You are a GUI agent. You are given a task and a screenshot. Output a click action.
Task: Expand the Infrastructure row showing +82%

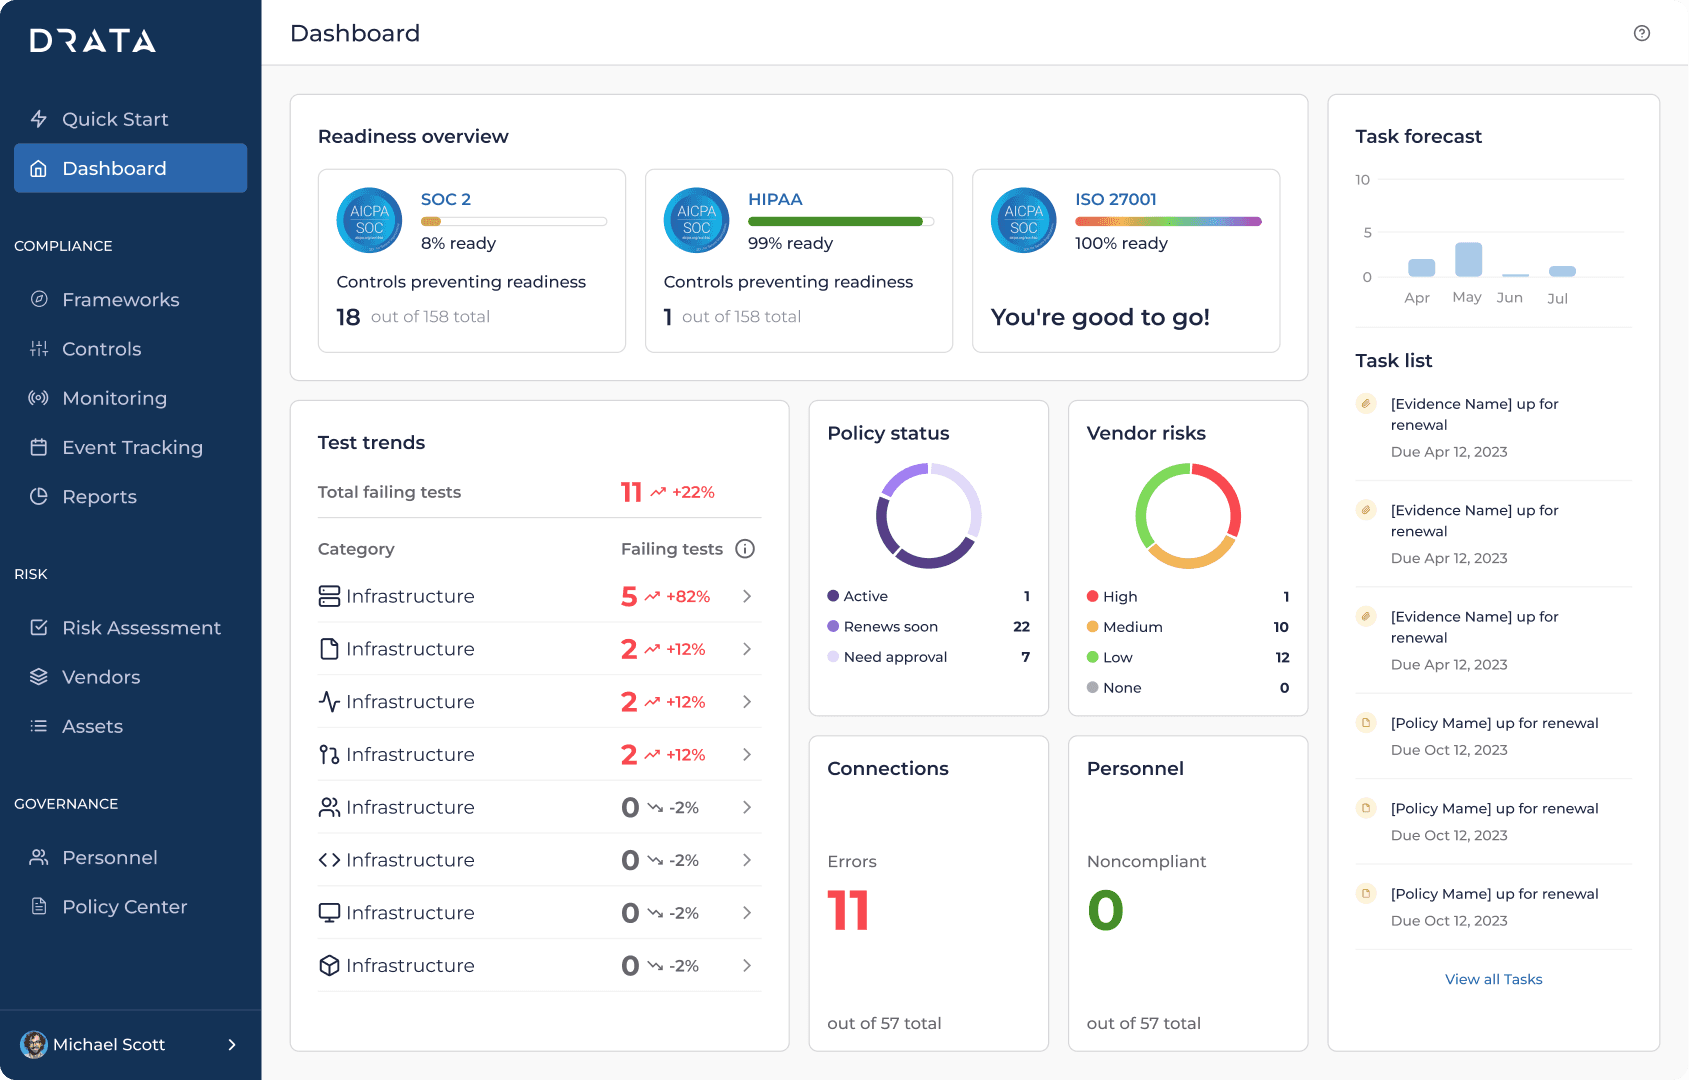pyautogui.click(x=747, y=596)
